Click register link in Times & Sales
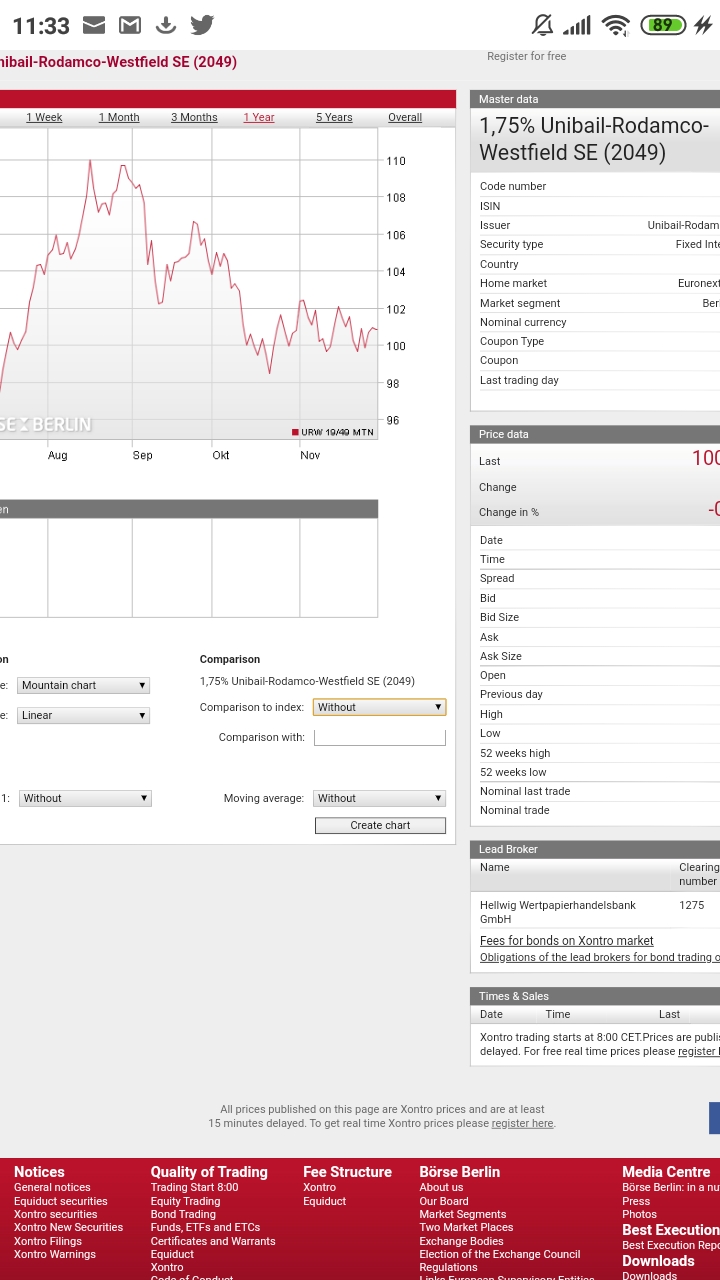The height and width of the screenshot is (1280, 720). 698,1051
